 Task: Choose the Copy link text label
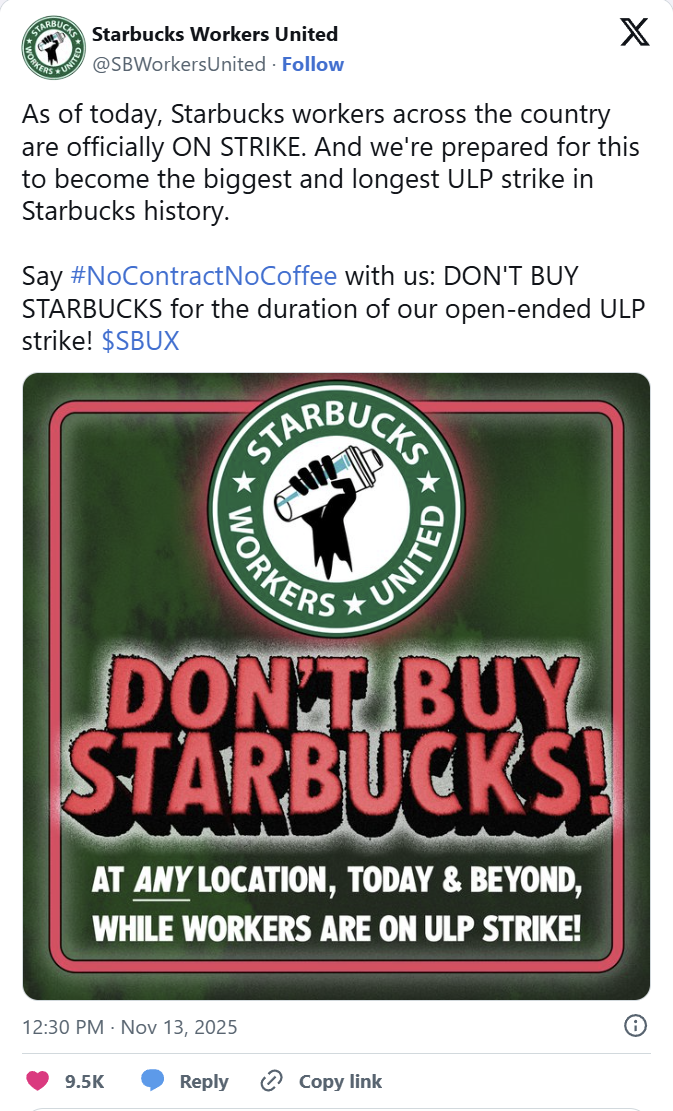coord(340,1081)
